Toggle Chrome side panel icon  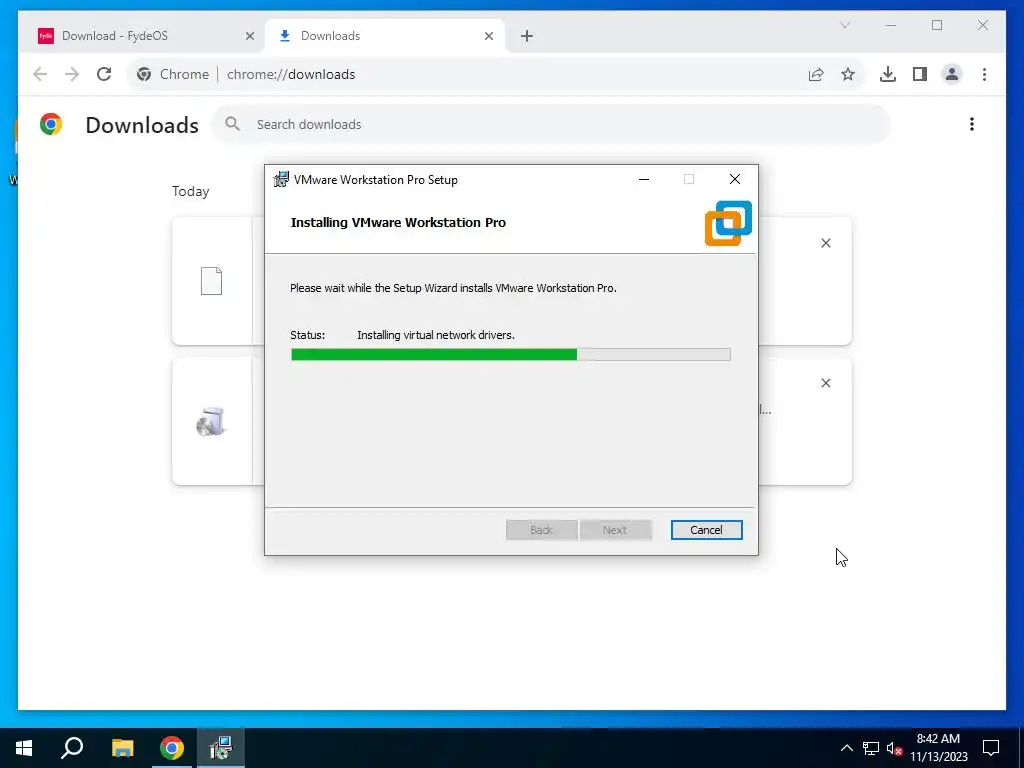(x=920, y=74)
